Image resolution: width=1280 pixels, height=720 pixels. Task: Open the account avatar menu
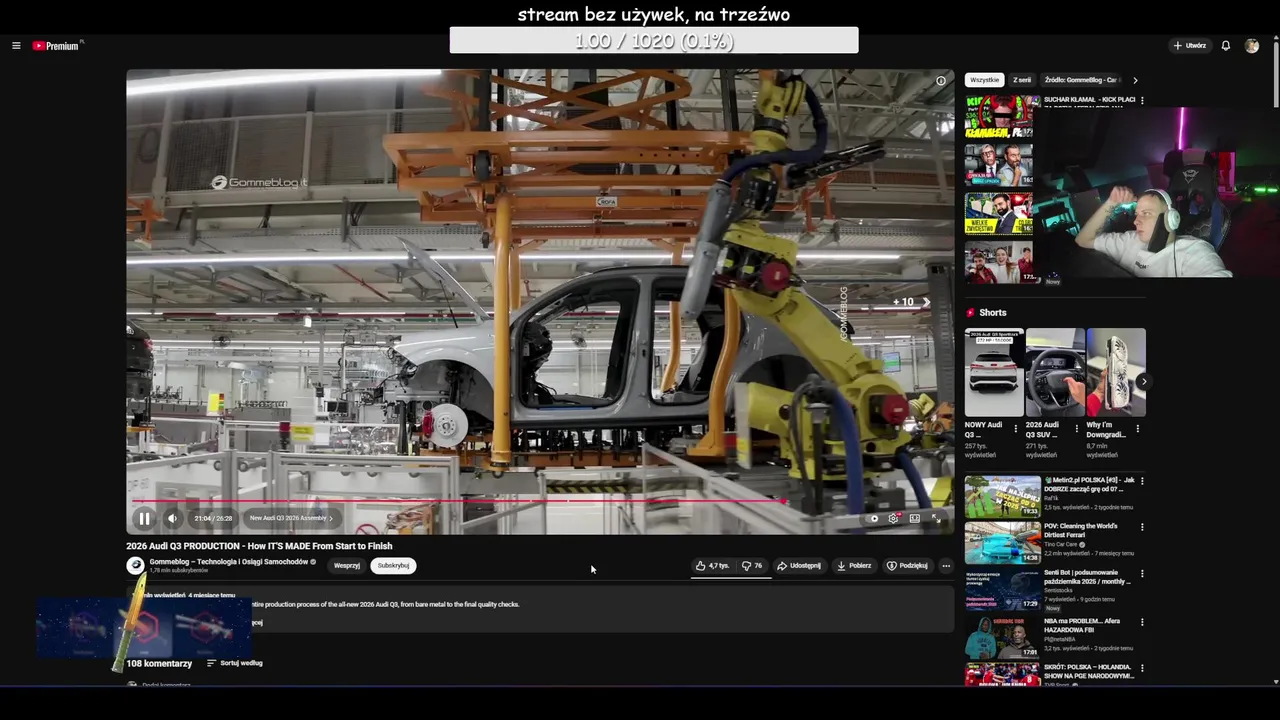(1252, 46)
